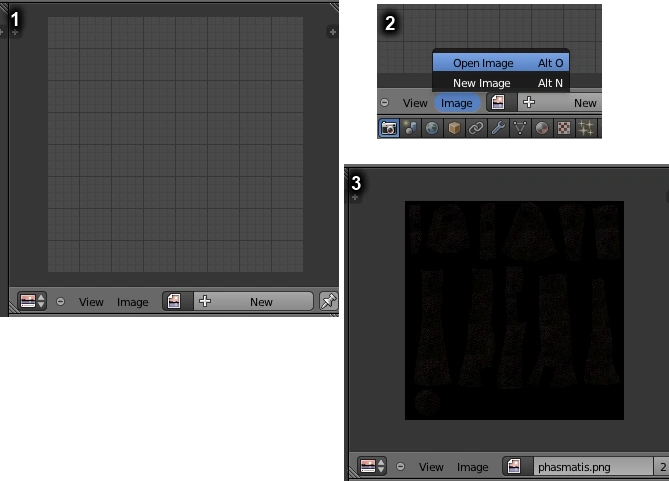
Task: Open the Scene properties tab icon
Action: click(x=410, y=128)
